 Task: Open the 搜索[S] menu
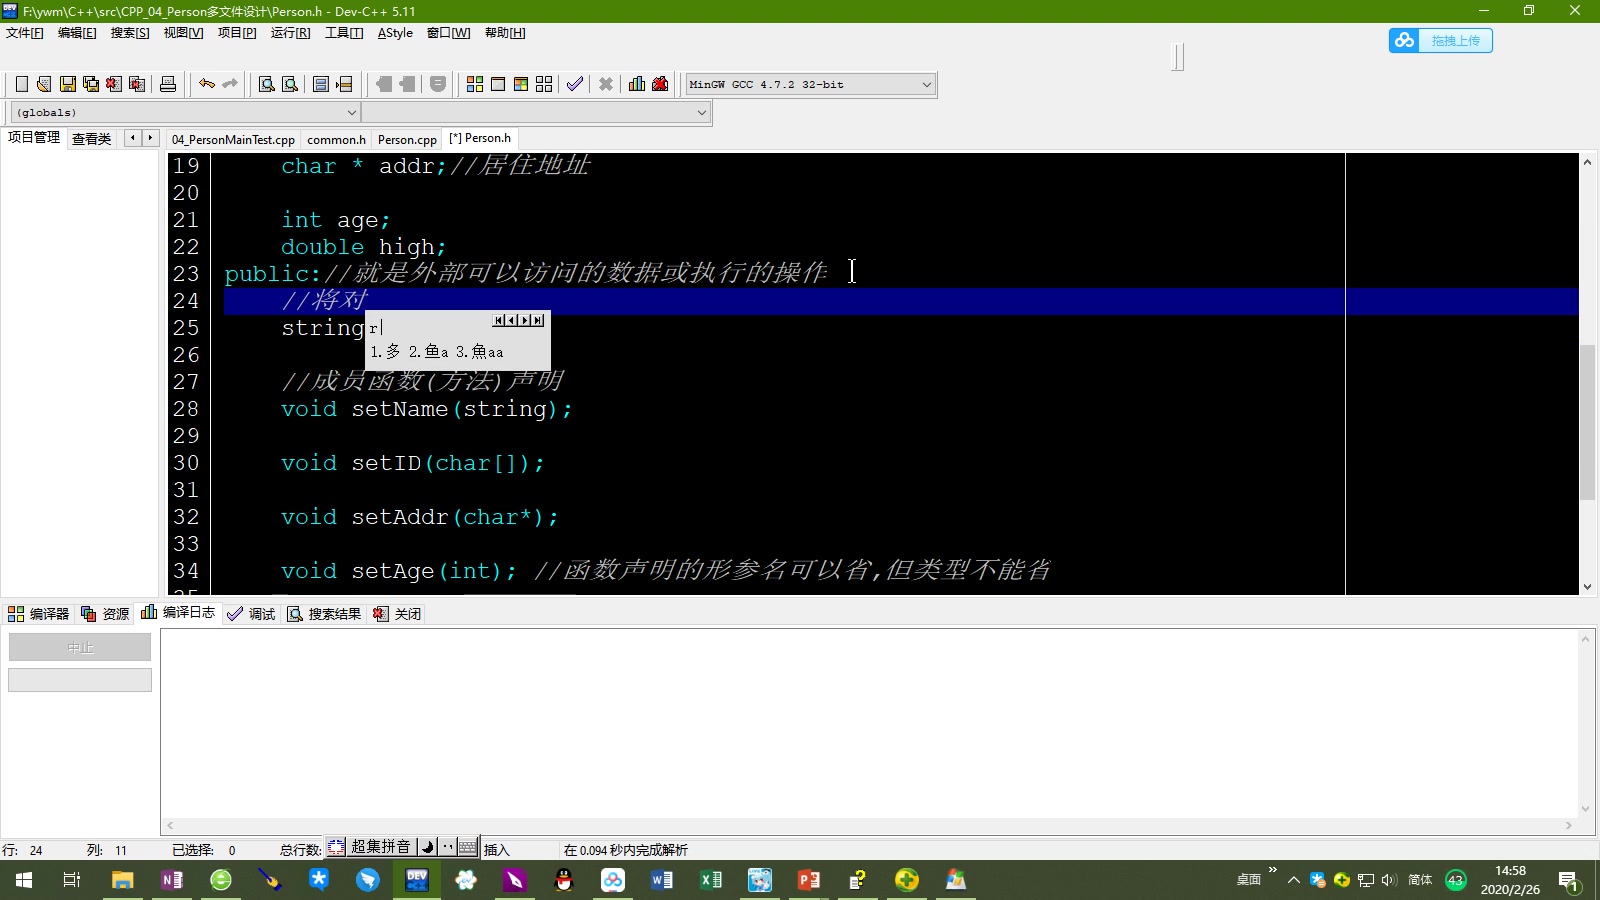130,33
